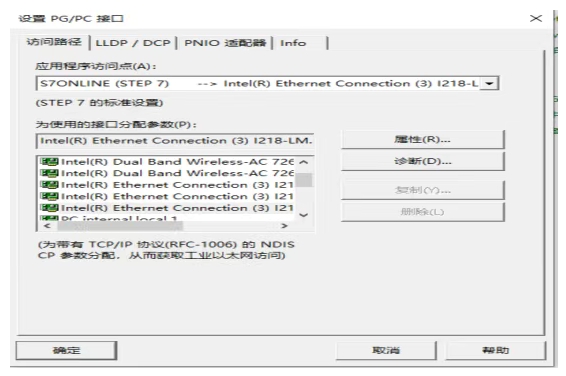The image size is (566, 376).
Task: Click the 设置 PG/PC 接口 title text
Action: [71, 18]
